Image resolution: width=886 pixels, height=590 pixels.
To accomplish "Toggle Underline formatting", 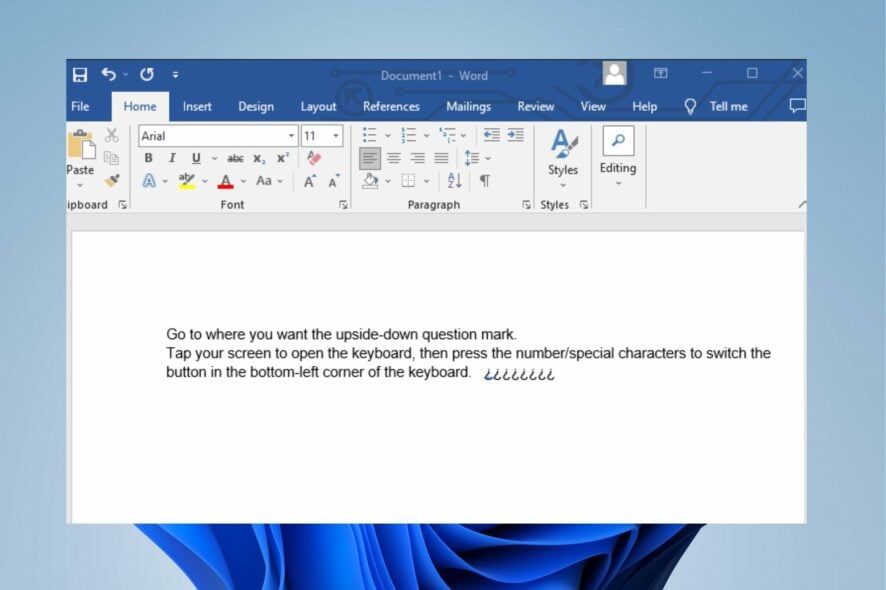I will [x=196, y=158].
